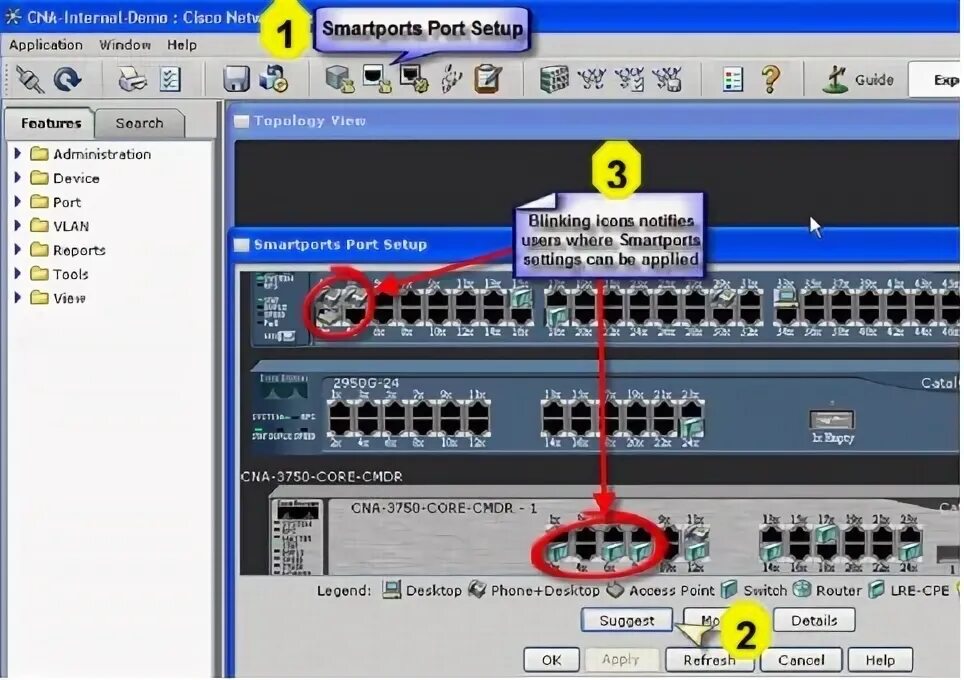
Task: Click the yellow question-mark Help icon
Action: click(x=770, y=79)
